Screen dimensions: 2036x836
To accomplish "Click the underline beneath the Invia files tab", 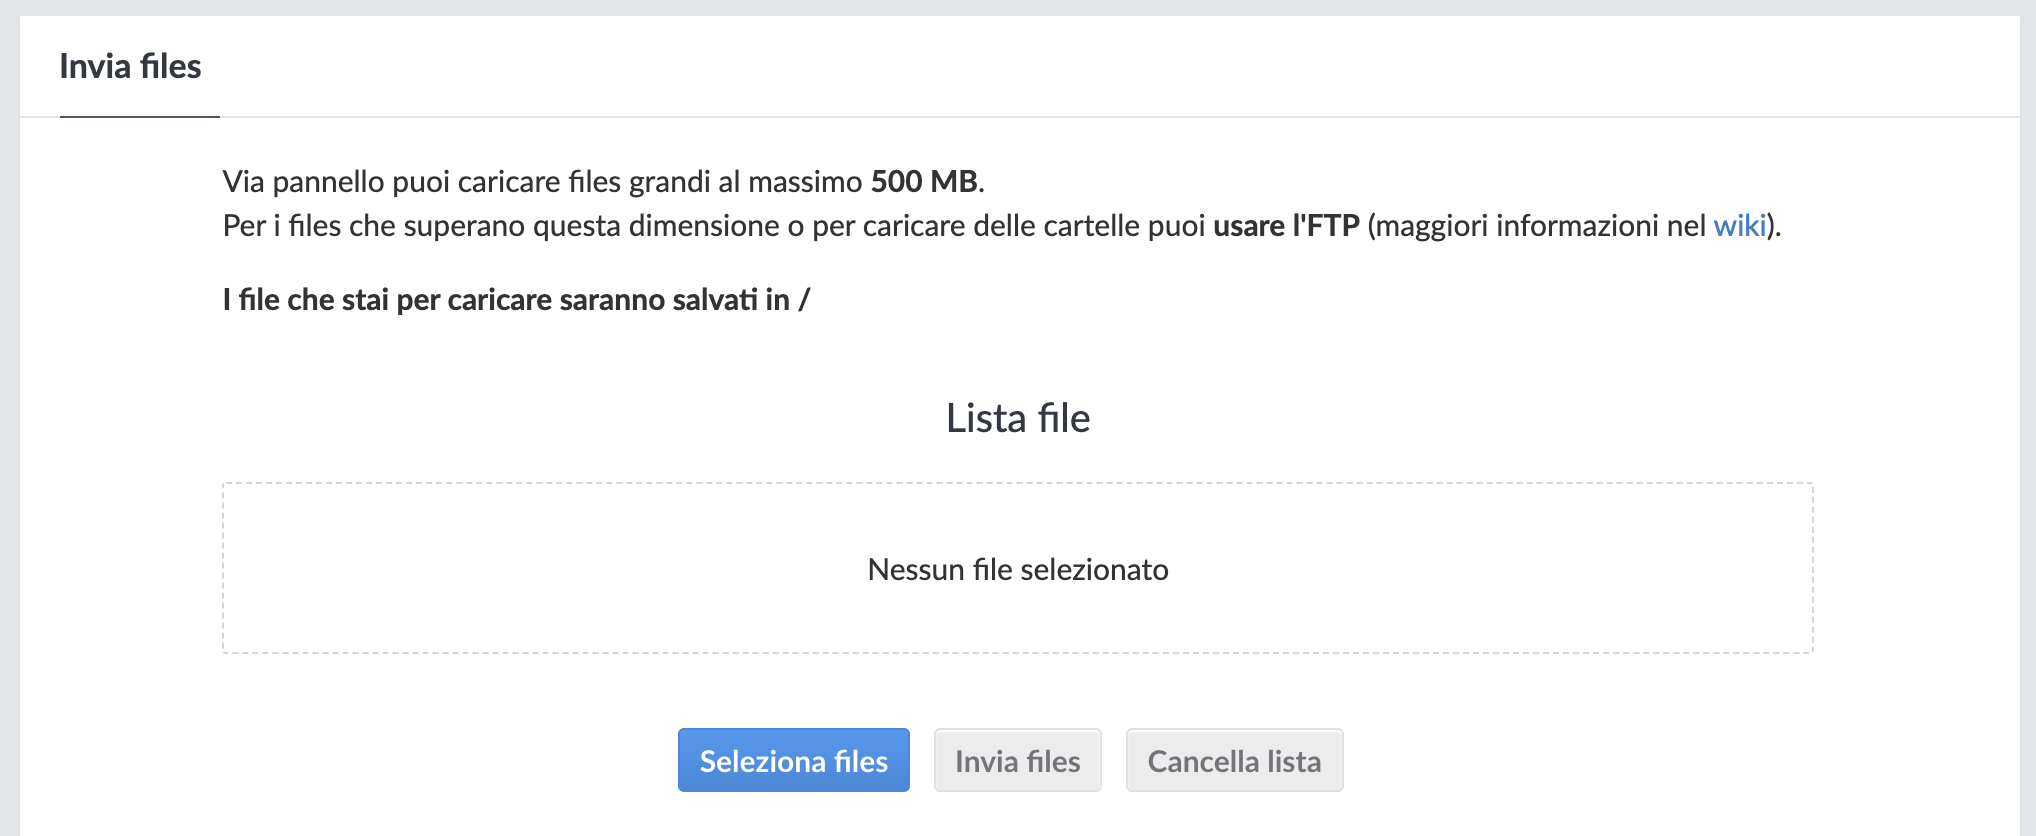I will [140, 116].
